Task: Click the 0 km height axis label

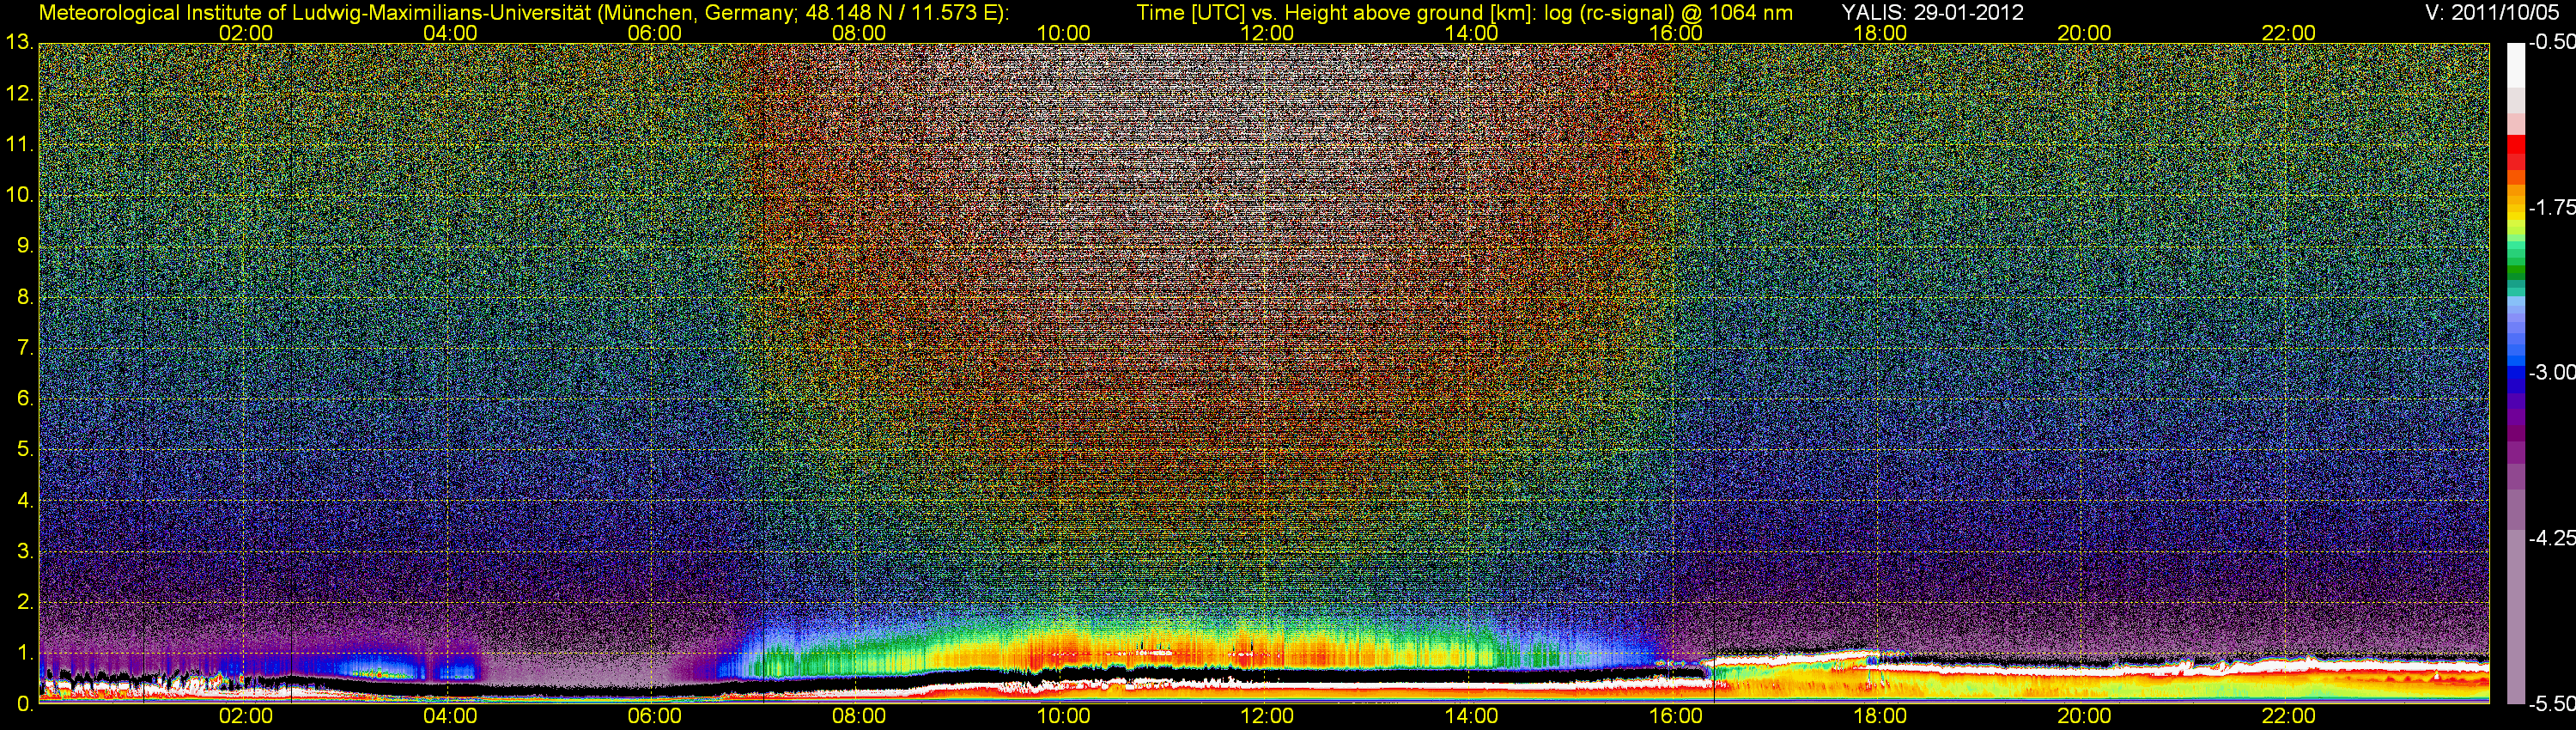Action: pos(24,704)
